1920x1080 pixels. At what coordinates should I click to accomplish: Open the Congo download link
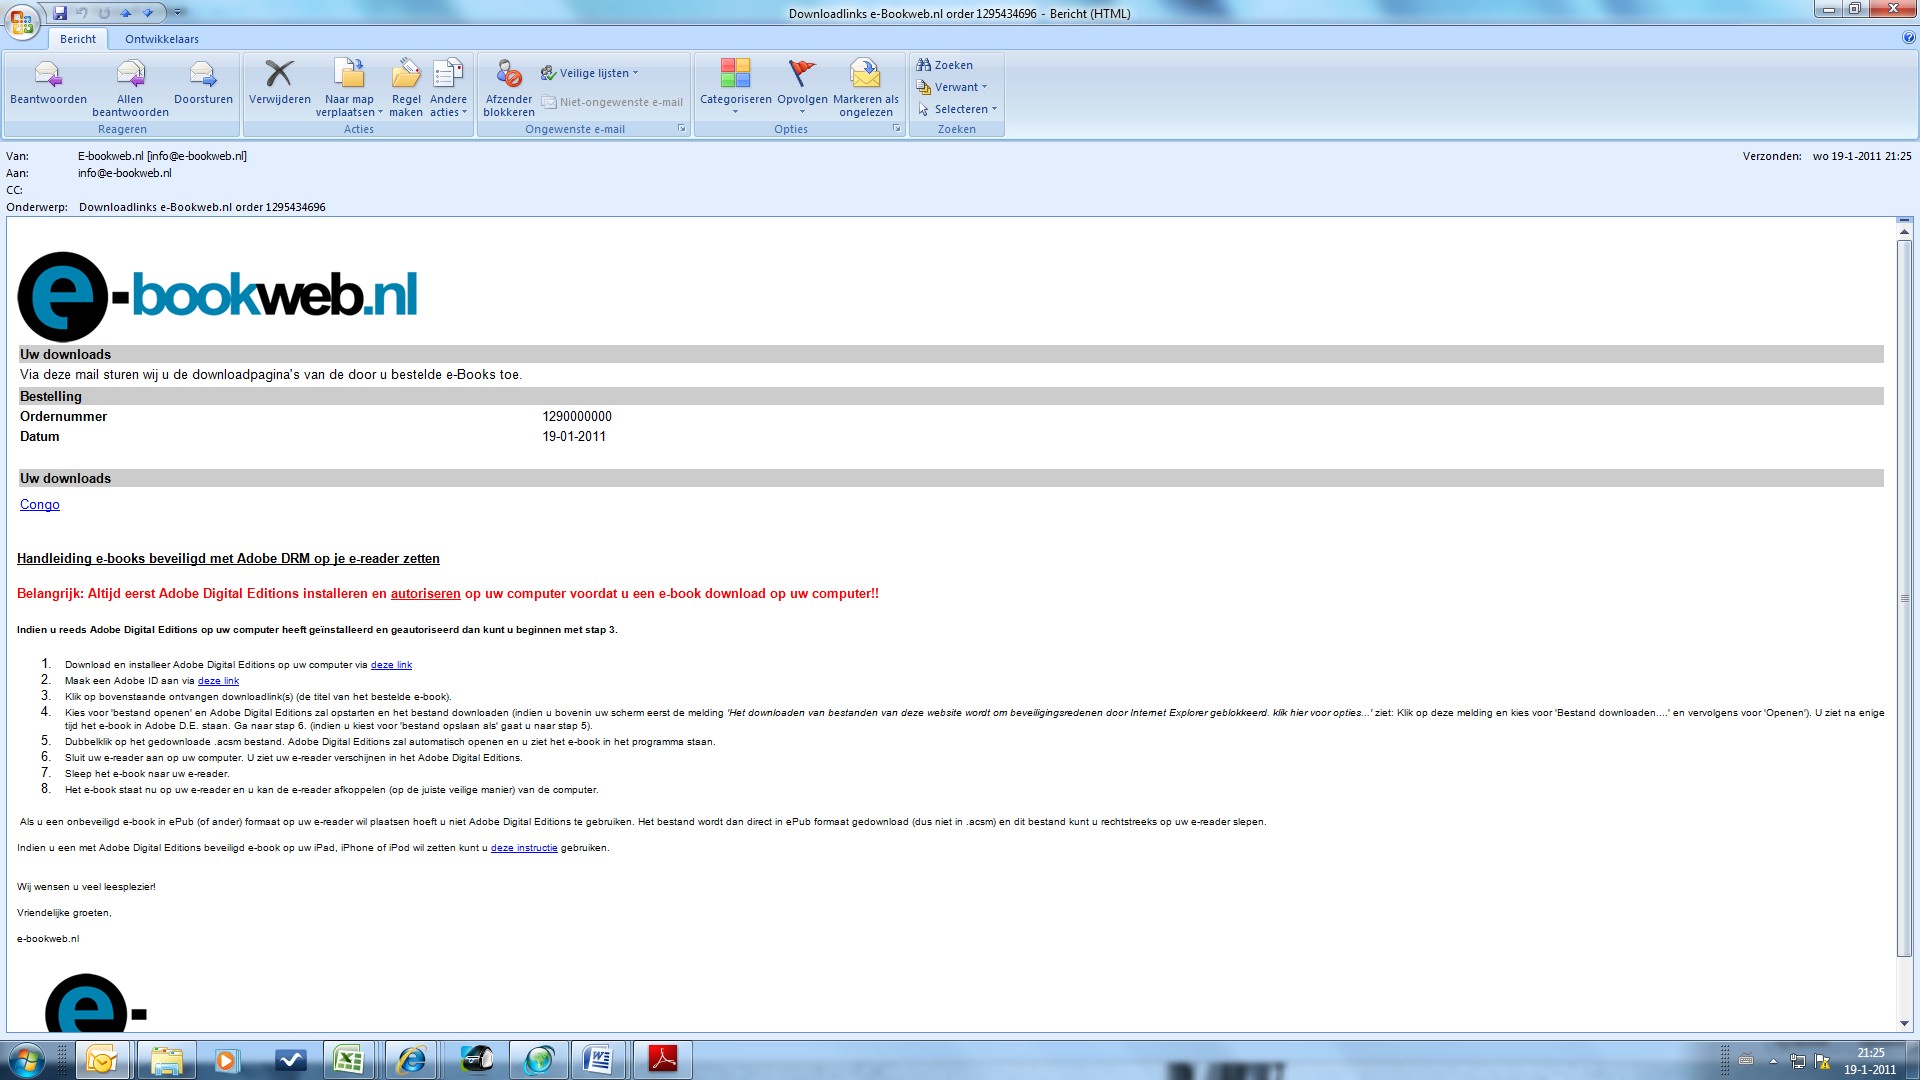point(40,505)
